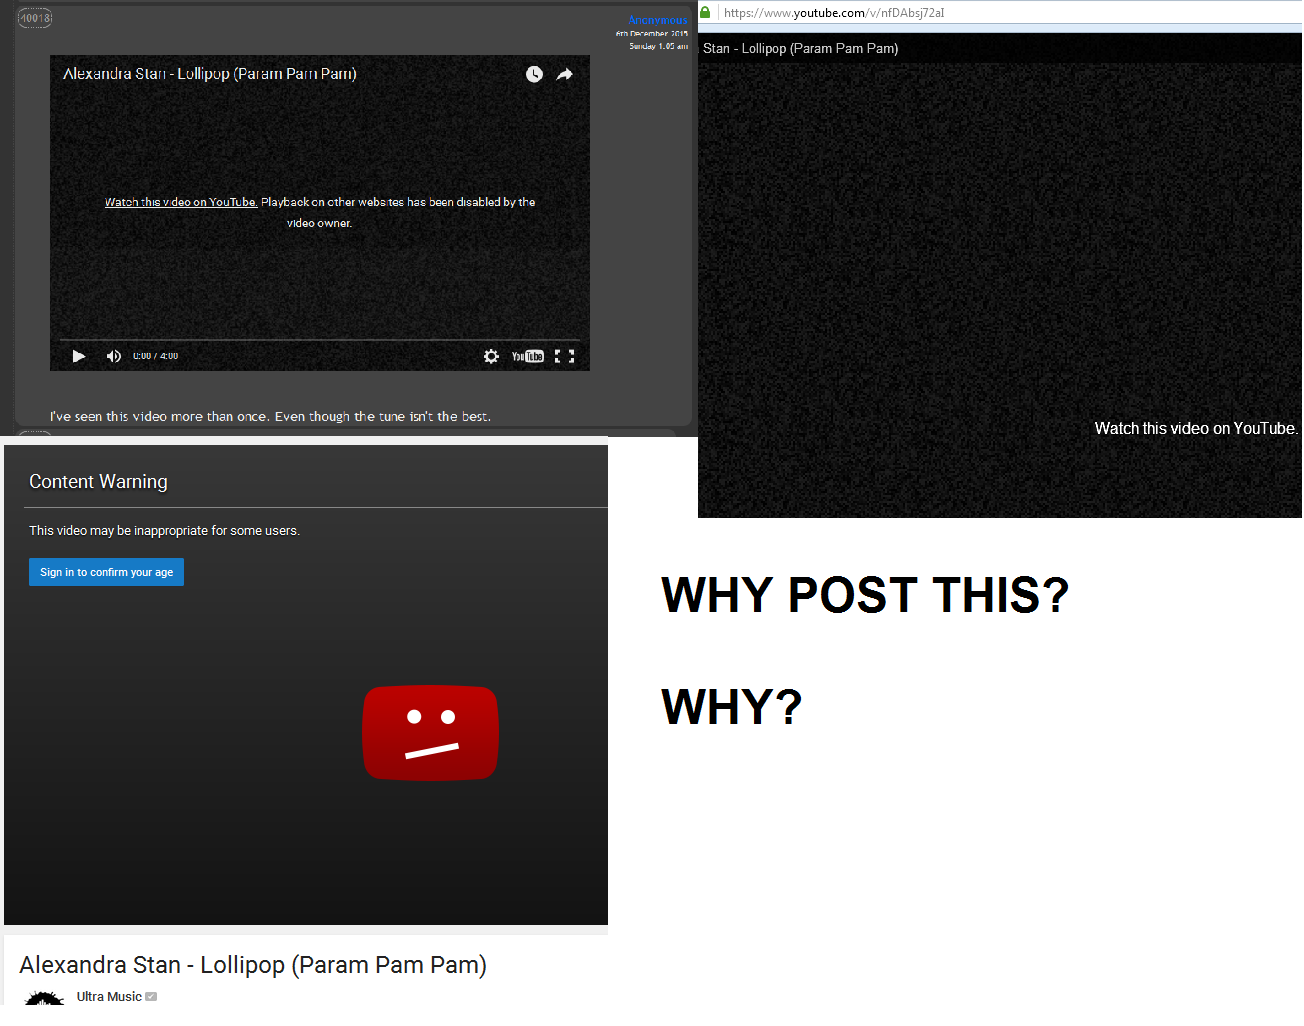This screenshot has height=1026, width=1304.
Task: Open the embedded video title link
Action: (210, 74)
